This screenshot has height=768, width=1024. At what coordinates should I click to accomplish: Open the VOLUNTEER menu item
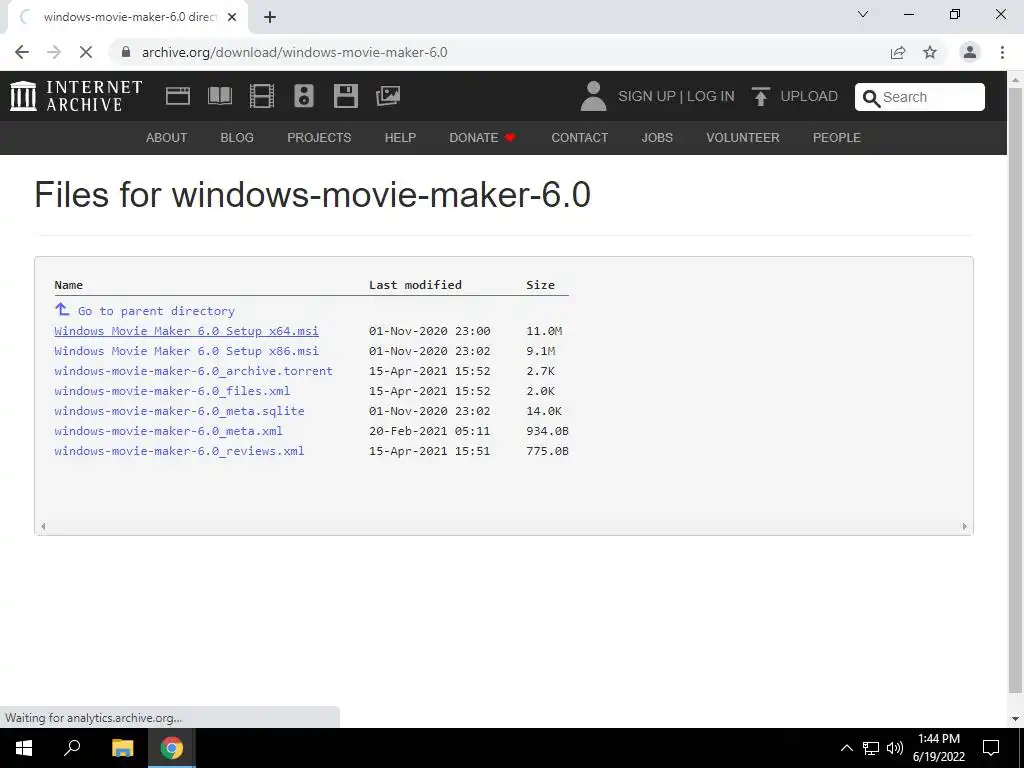point(743,138)
